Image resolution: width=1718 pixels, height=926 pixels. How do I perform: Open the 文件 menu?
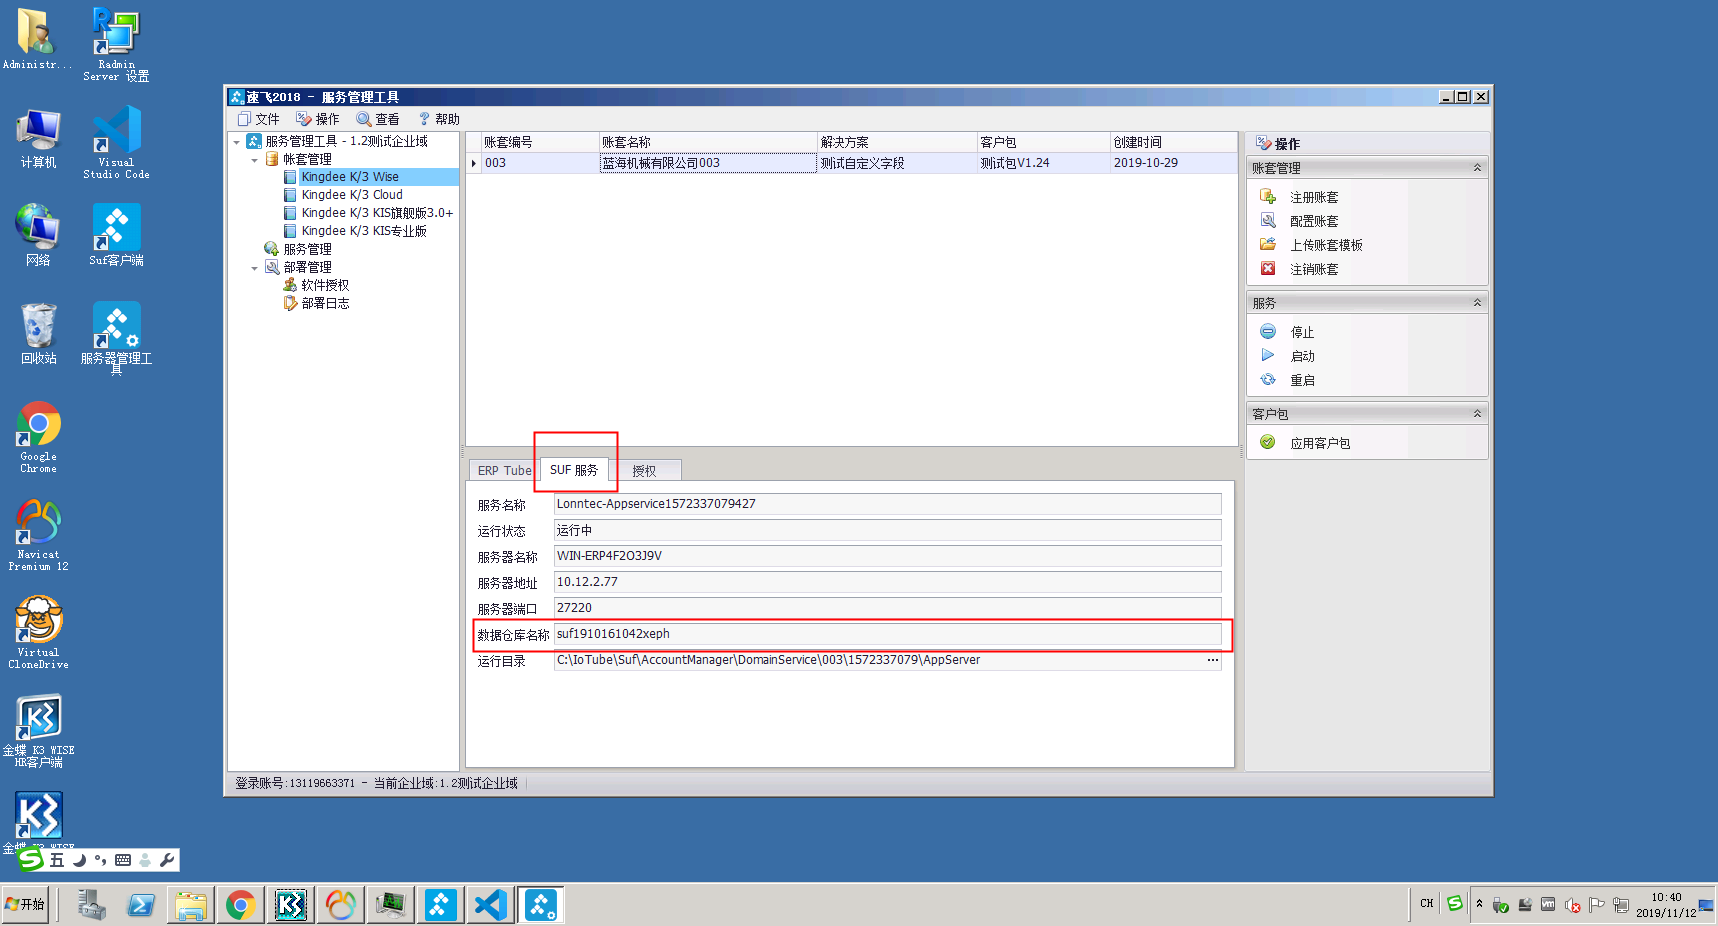pos(259,119)
